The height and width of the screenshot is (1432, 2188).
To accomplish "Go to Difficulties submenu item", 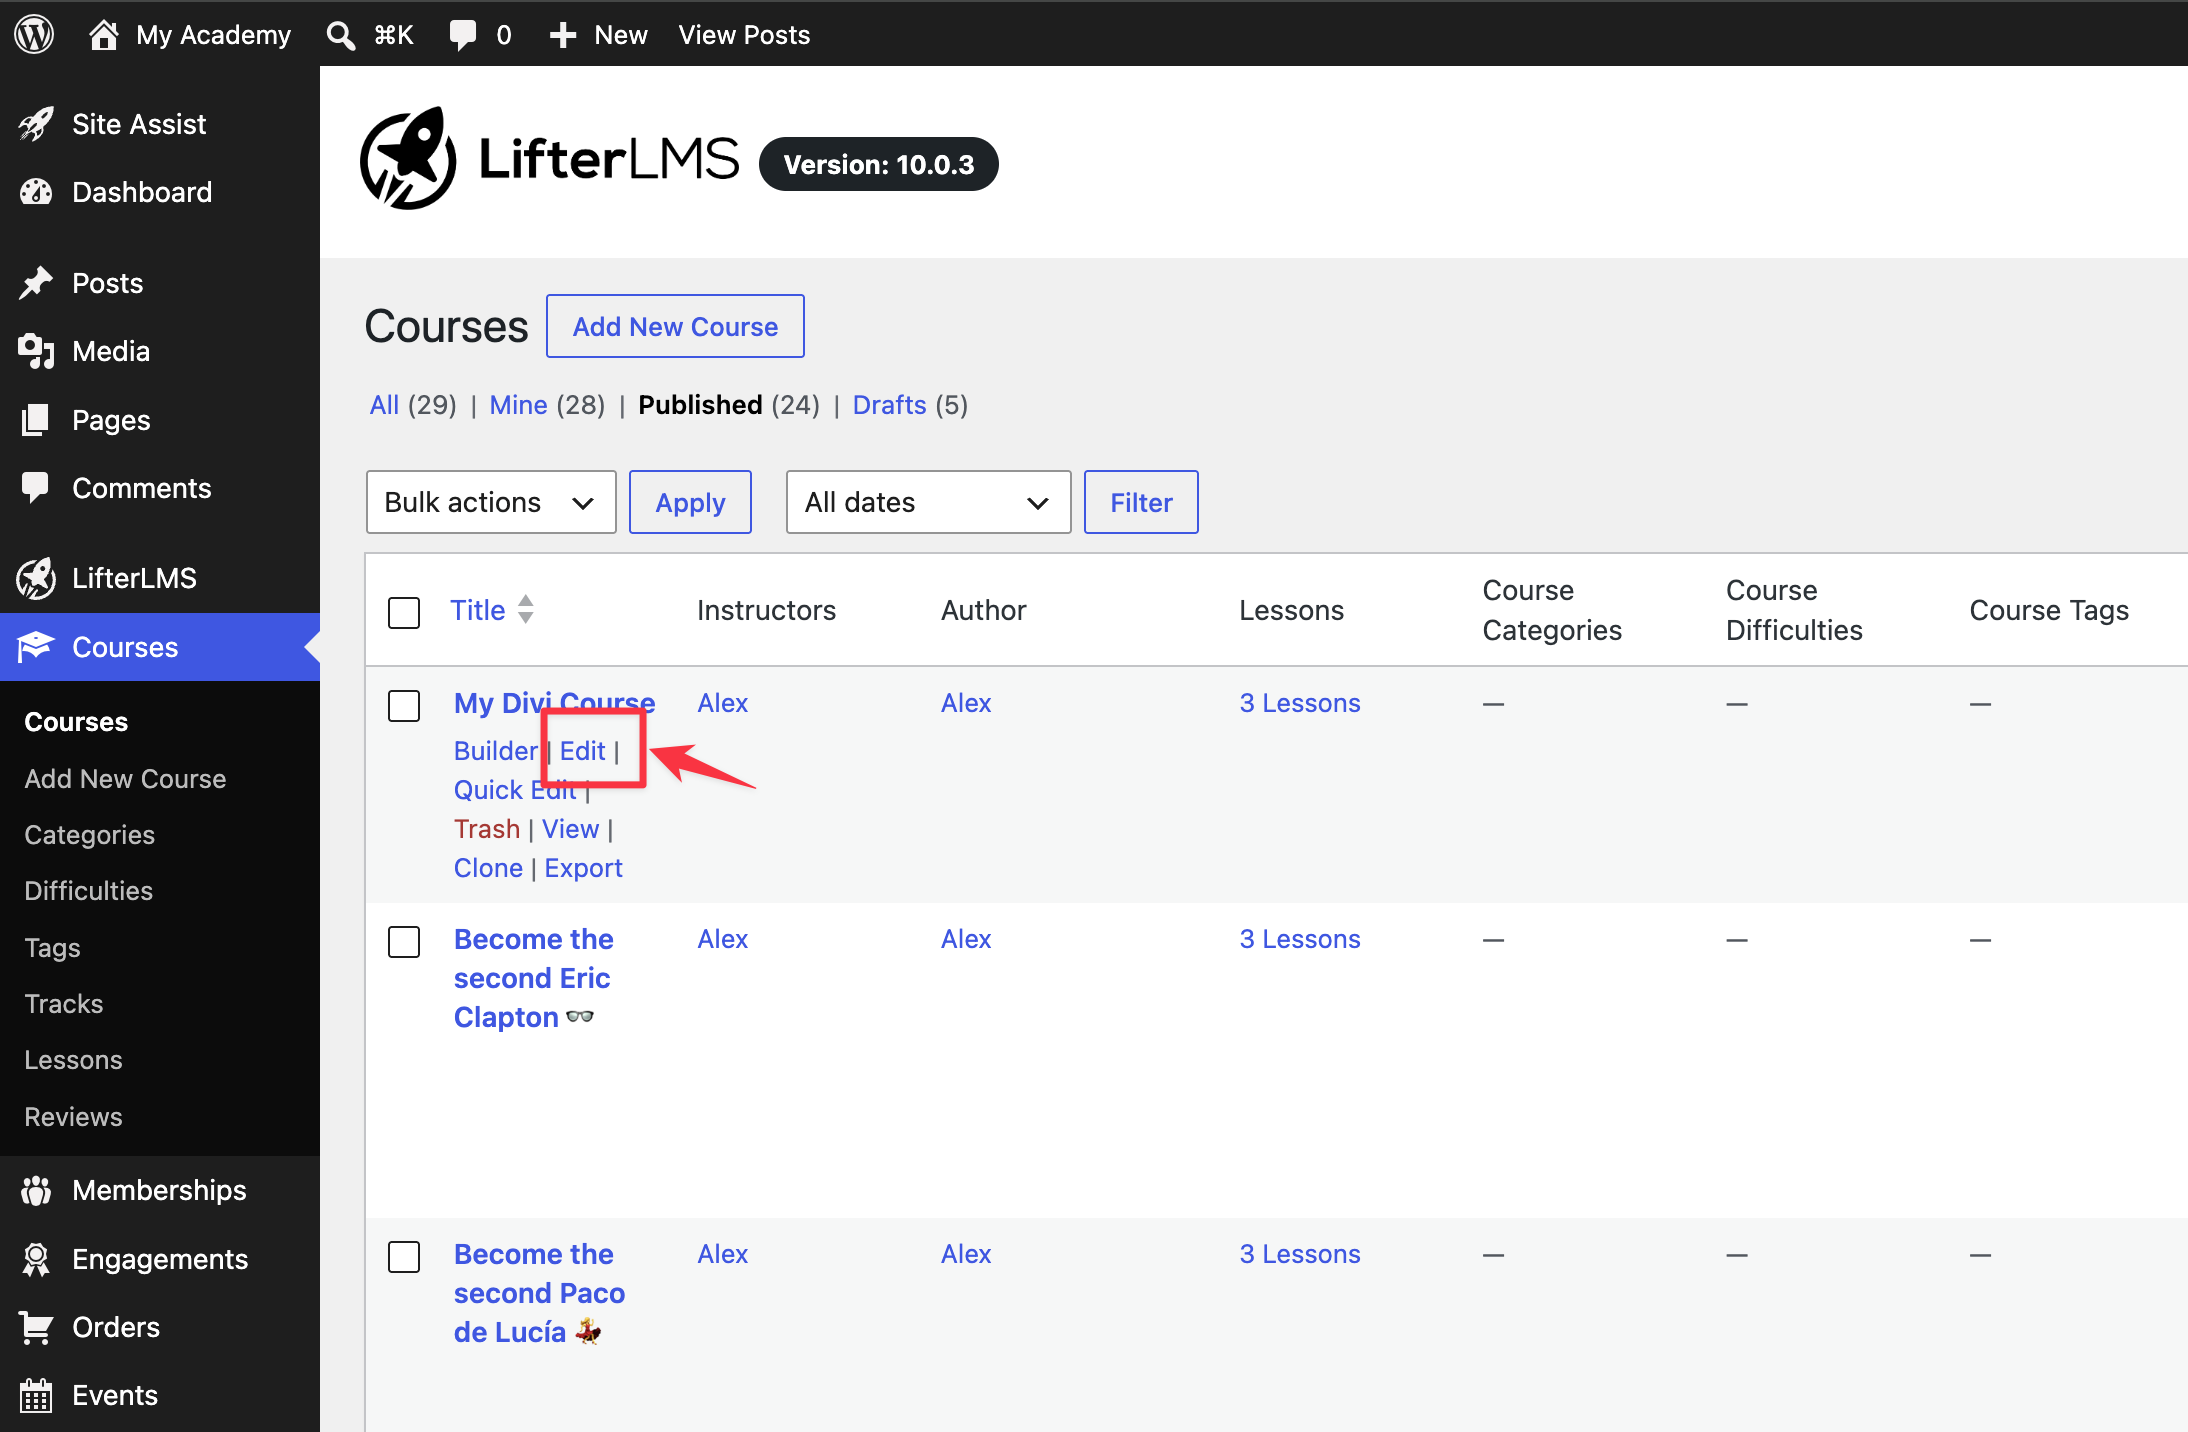I will tap(89, 891).
